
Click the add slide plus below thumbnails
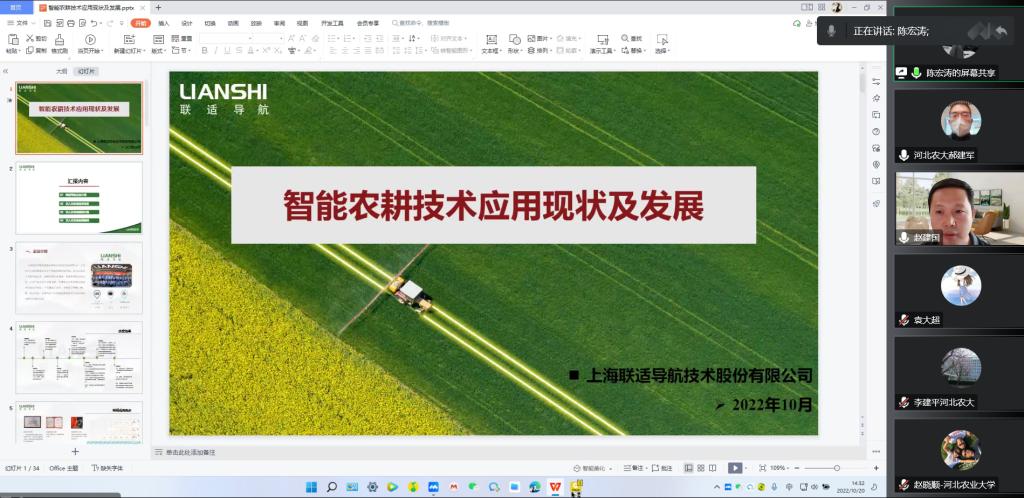point(75,452)
